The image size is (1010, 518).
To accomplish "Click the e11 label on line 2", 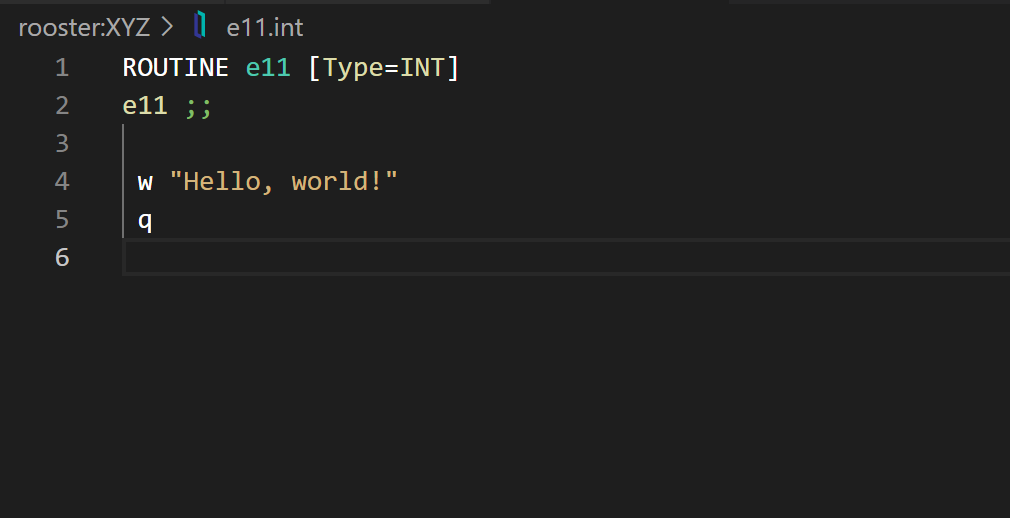I will coord(145,106).
